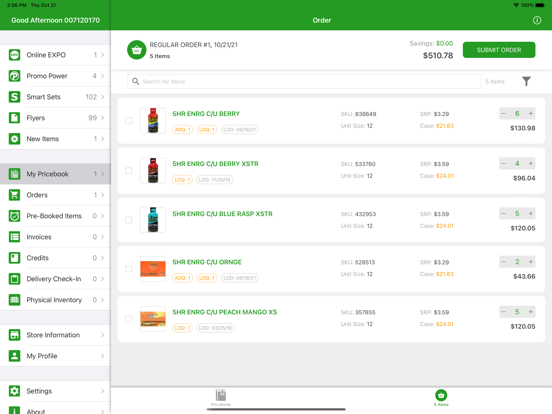Switch to the Pricebook bottom tab
The width and height of the screenshot is (552, 414).
point(221,398)
